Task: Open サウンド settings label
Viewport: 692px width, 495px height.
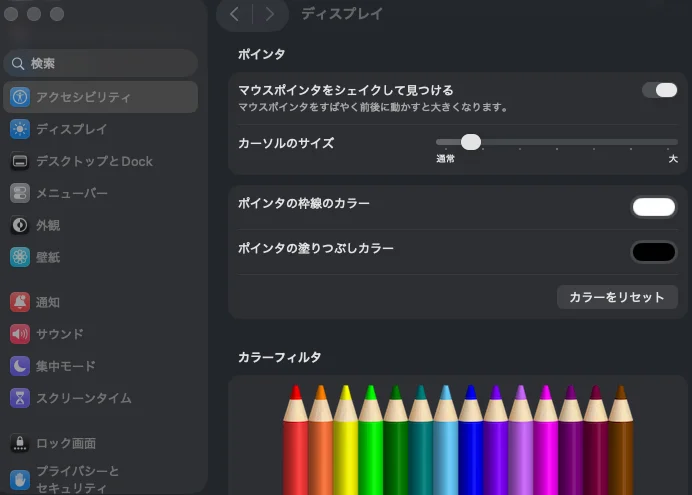Action: pos(60,334)
